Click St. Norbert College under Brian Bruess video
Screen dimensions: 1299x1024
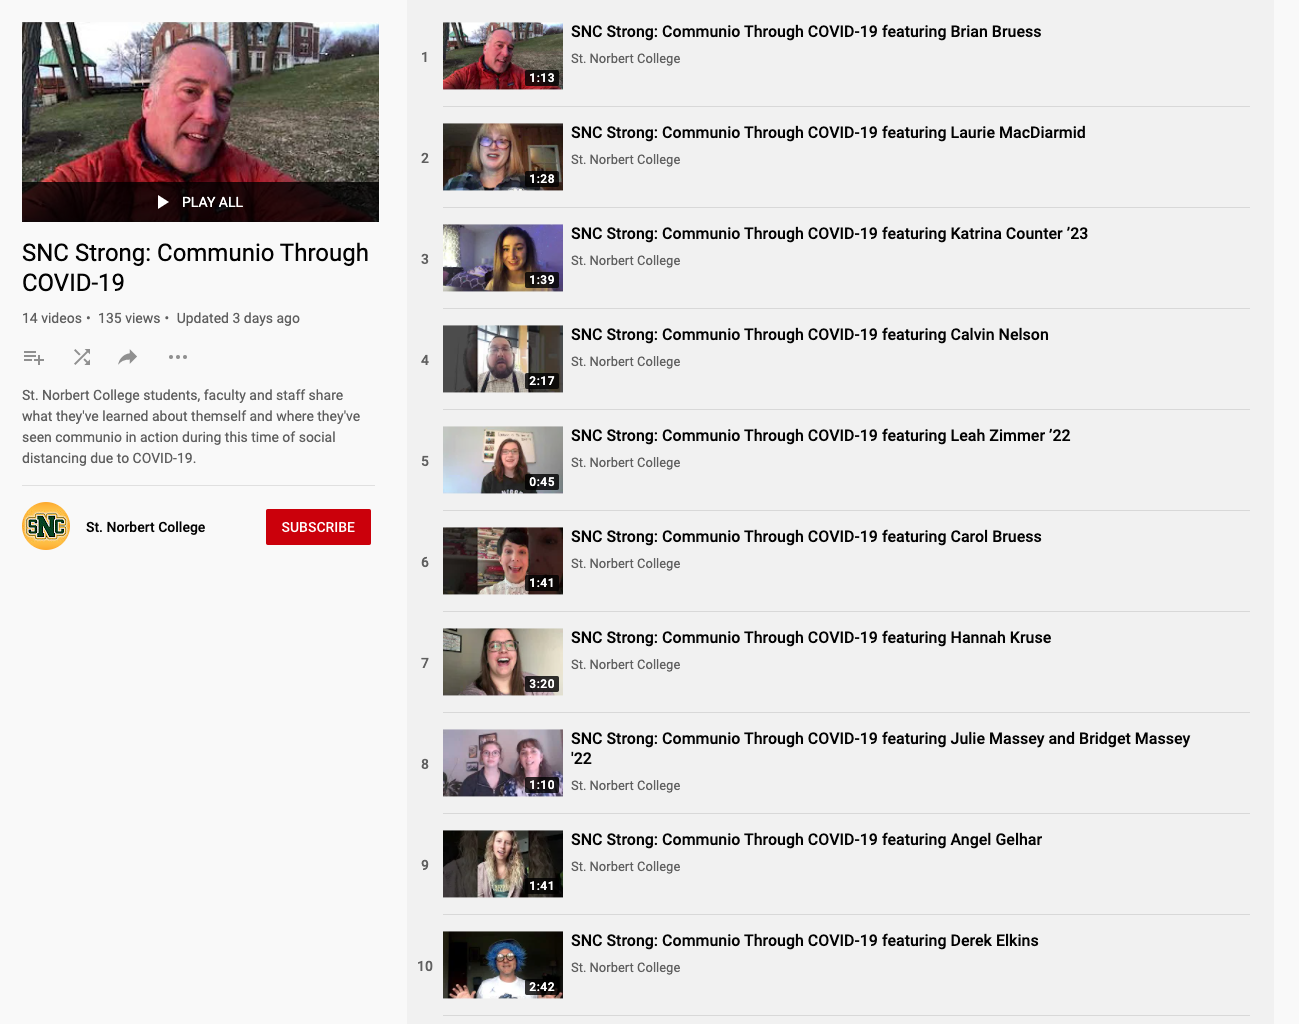point(625,59)
